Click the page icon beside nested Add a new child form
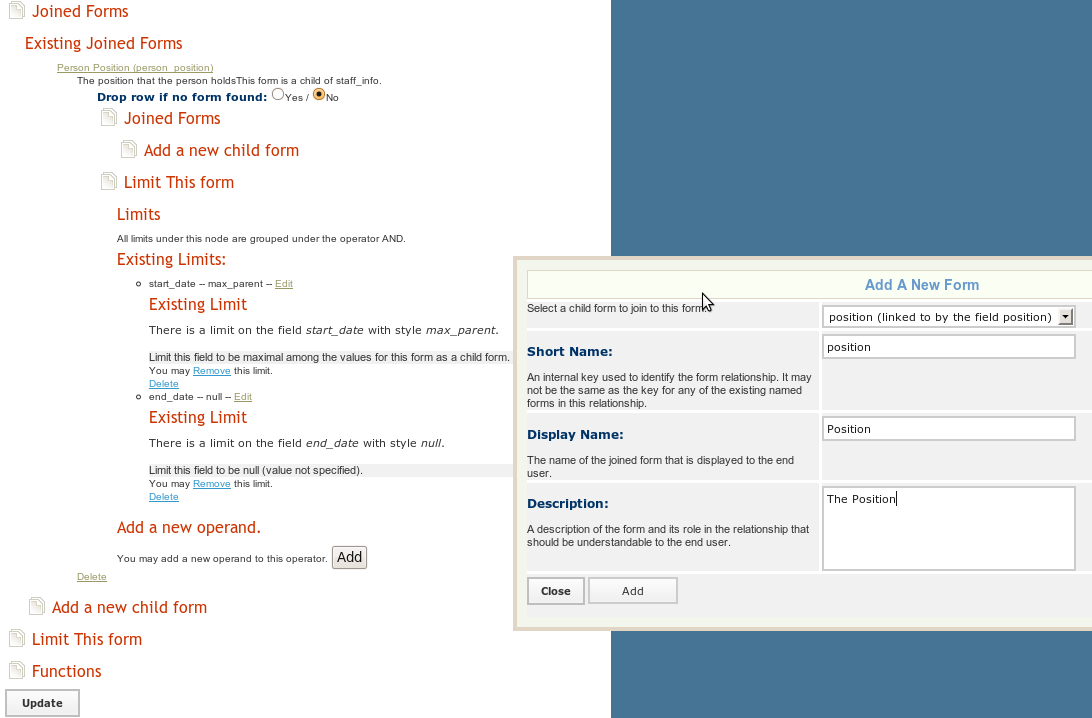This screenshot has width=1092, height=718. pos(129,150)
